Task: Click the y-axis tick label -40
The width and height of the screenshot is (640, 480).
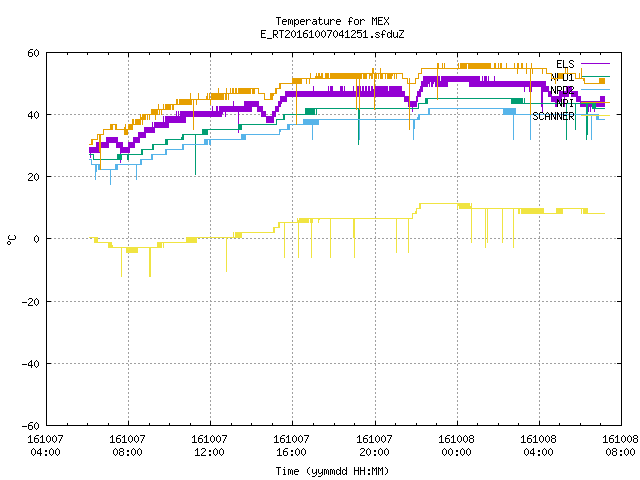Action: pos(31,364)
